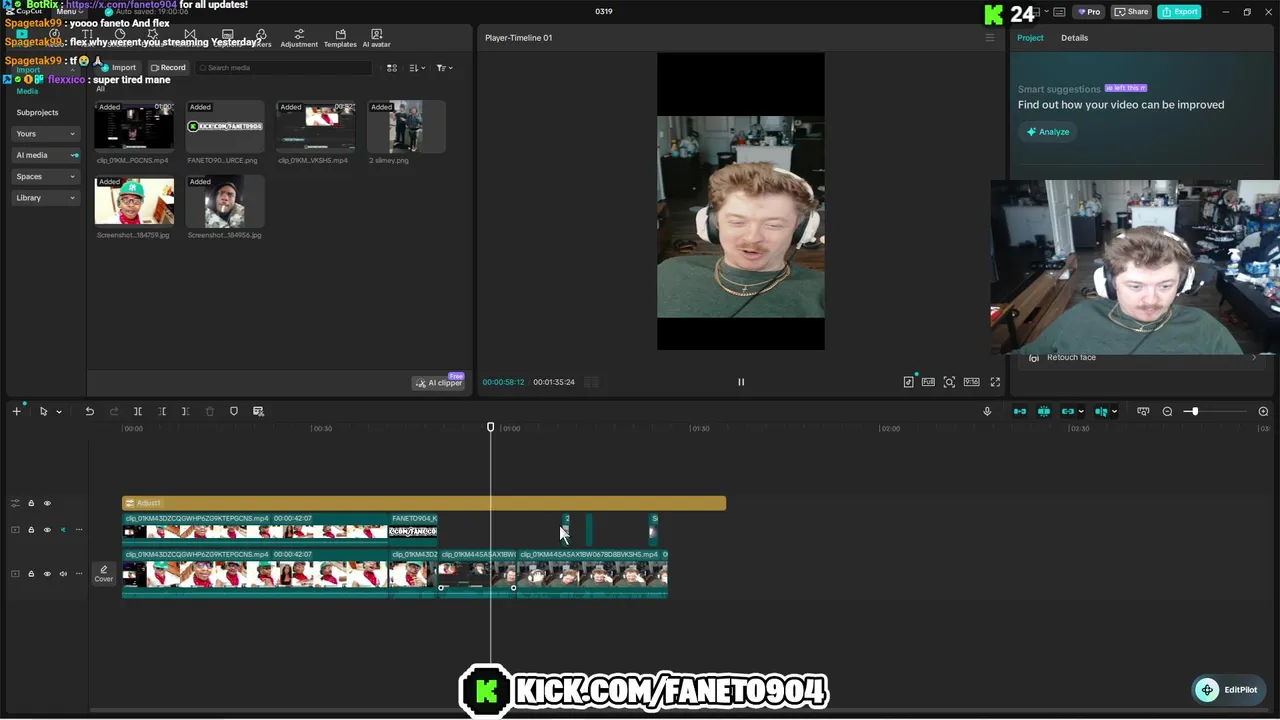Lock the overlay video track

[31, 530]
